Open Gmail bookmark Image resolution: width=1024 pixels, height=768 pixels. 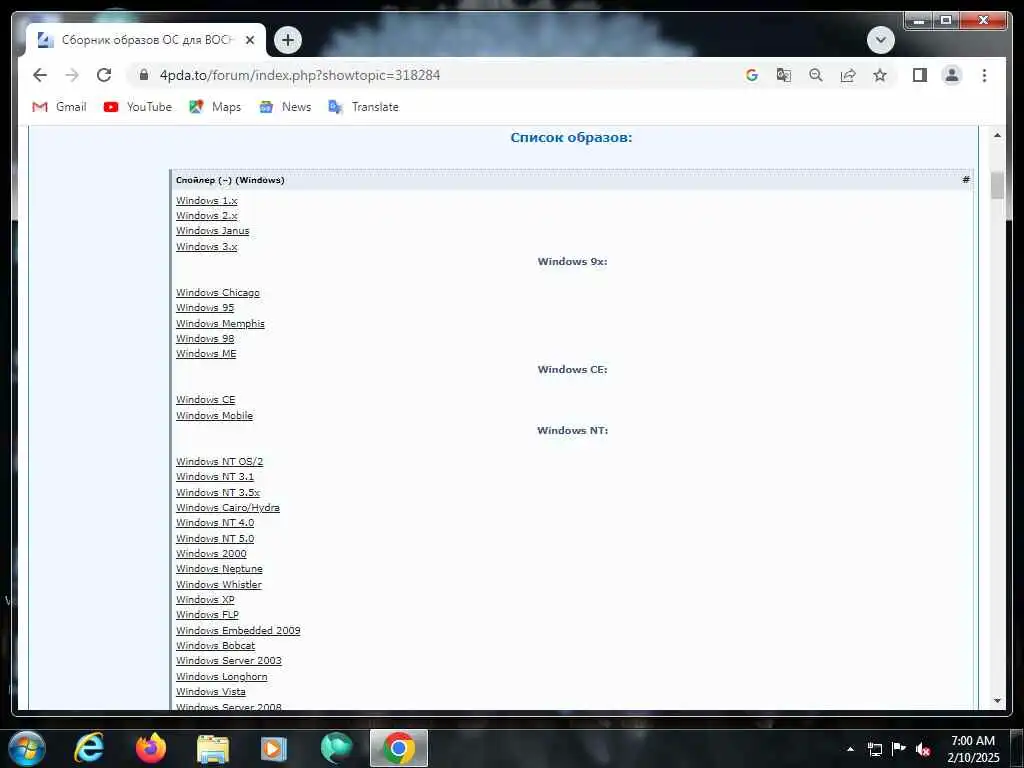coord(59,107)
